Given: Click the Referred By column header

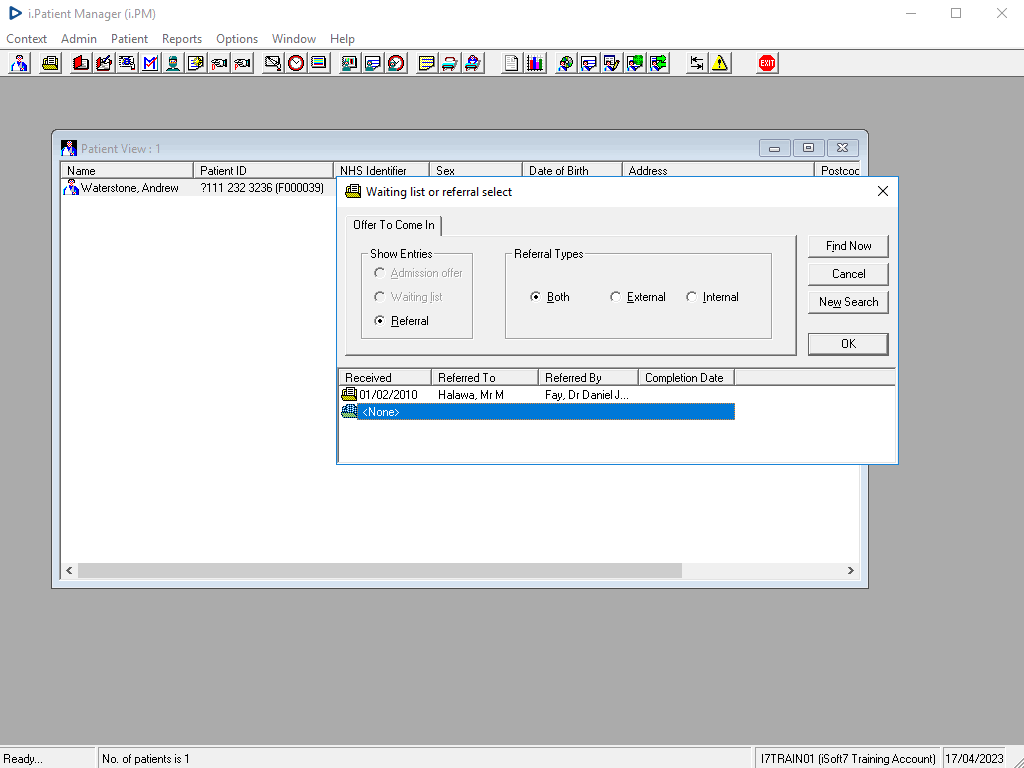Looking at the screenshot, I should 588,377.
